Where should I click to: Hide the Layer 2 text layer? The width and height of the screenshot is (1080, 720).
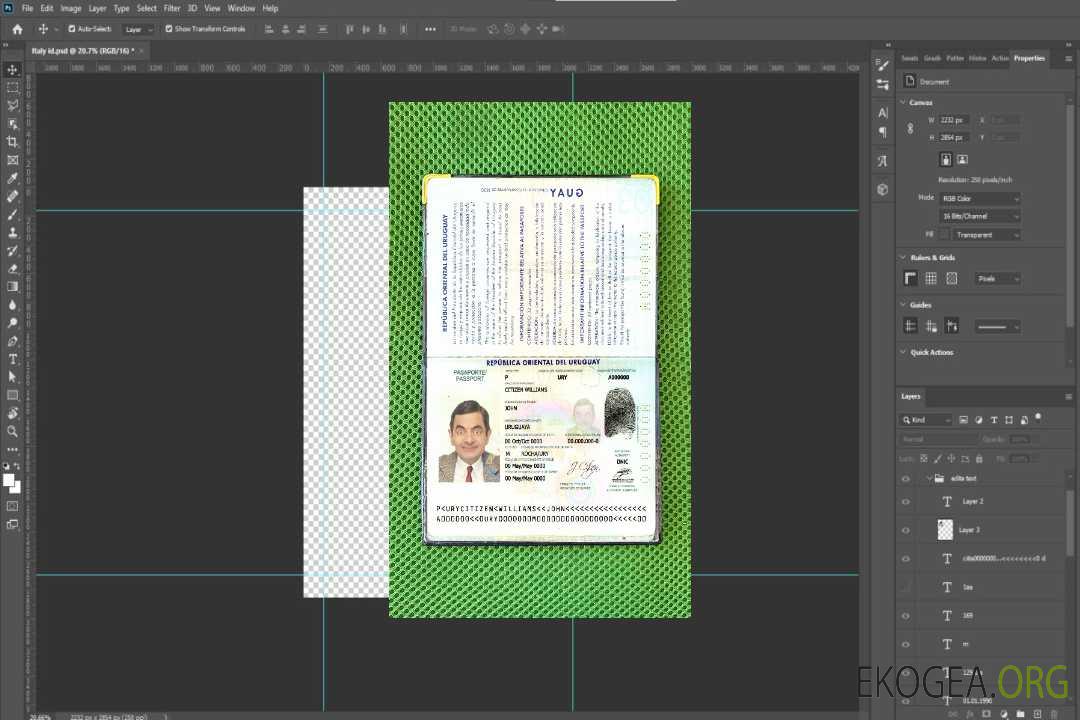tap(906, 502)
